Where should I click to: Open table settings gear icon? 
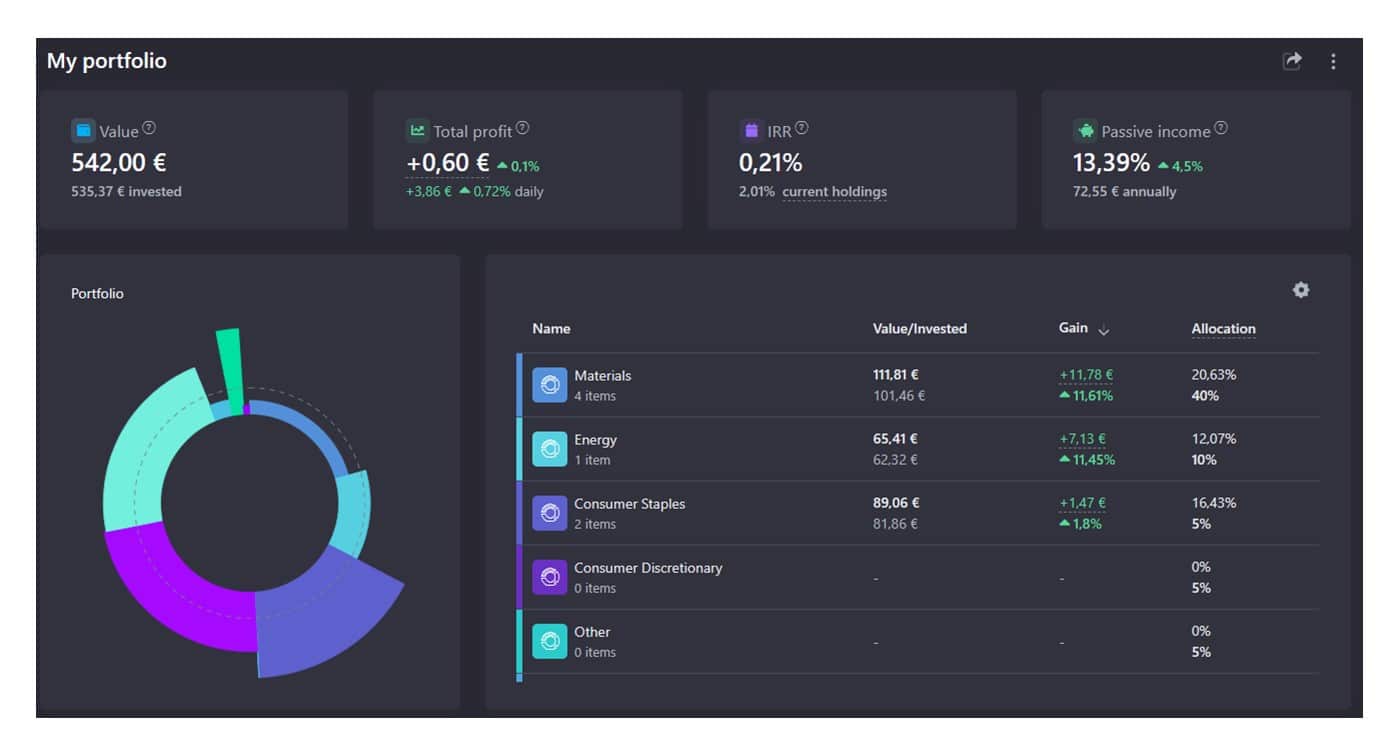[x=1300, y=290]
